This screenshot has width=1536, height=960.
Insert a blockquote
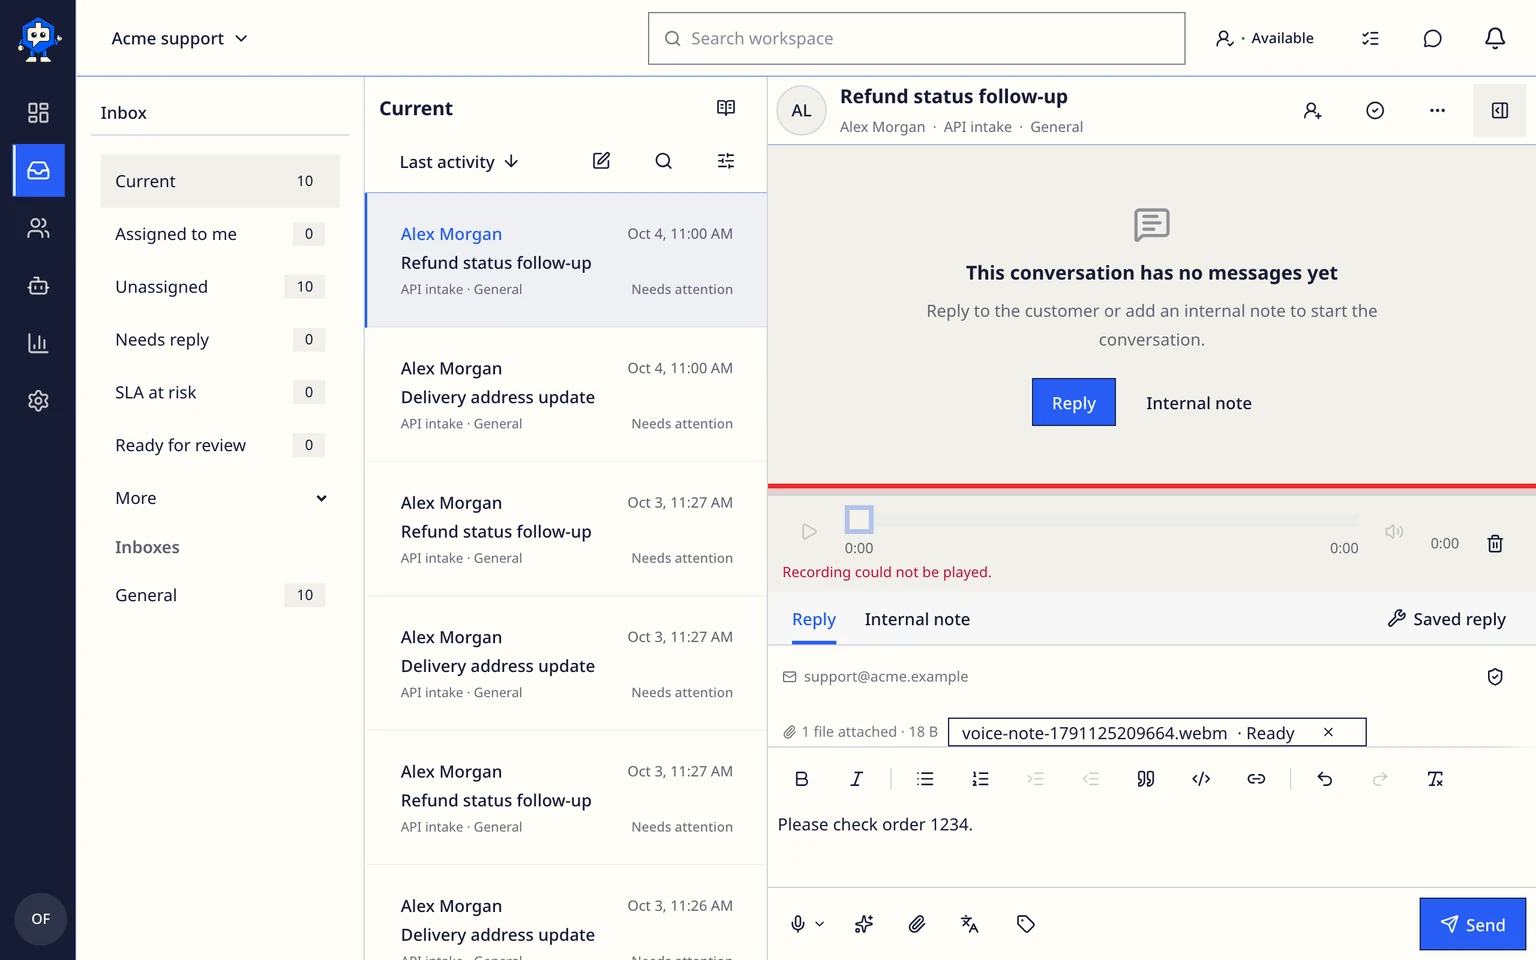(x=1146, y=779)
